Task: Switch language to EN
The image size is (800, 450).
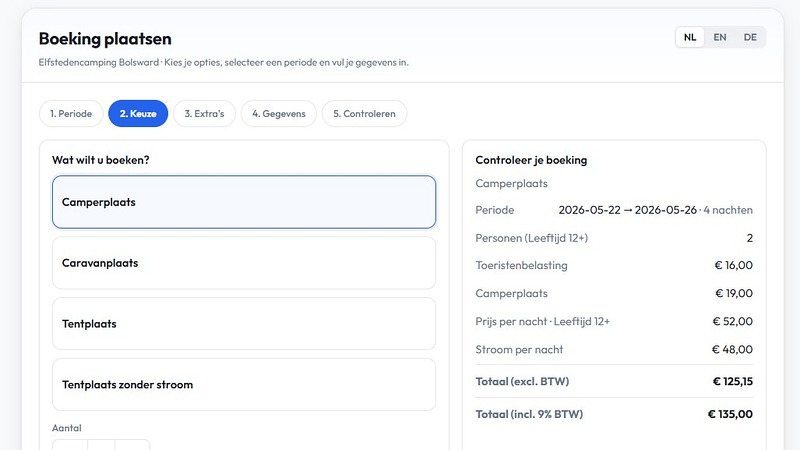Action: coord(720,37)
